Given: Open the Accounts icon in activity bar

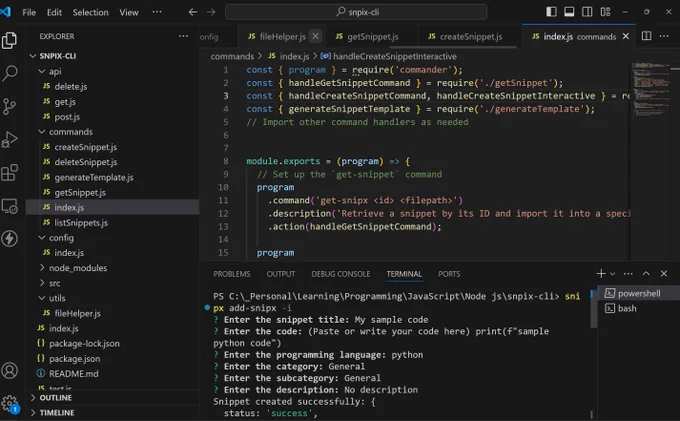Looking at the screenshot, I should (10, 371).
